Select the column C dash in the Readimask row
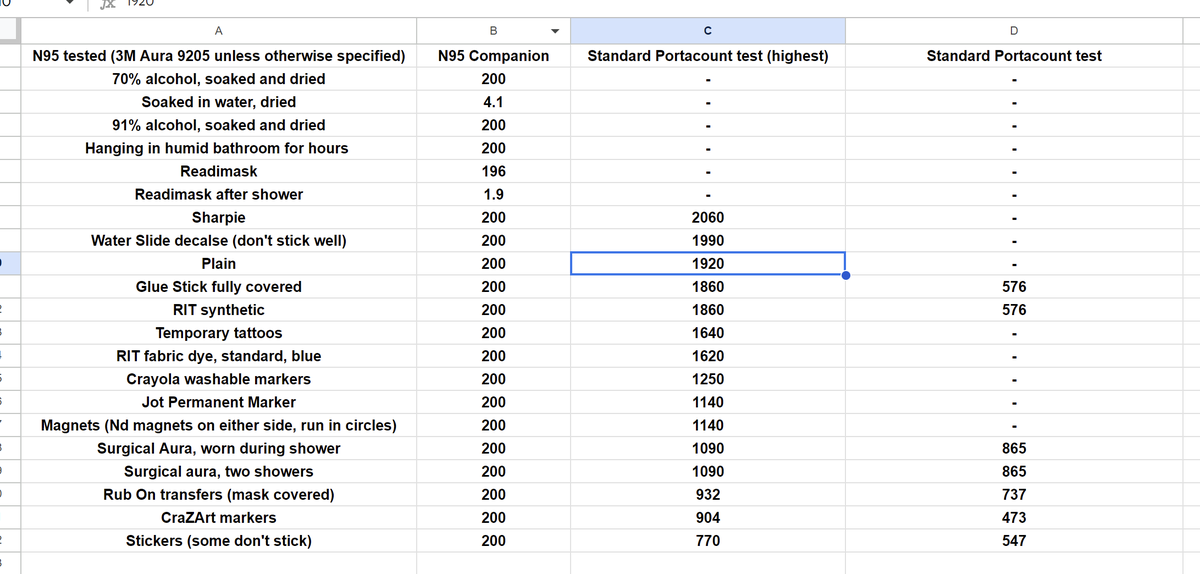1200x574 pixels. [708, 171]
